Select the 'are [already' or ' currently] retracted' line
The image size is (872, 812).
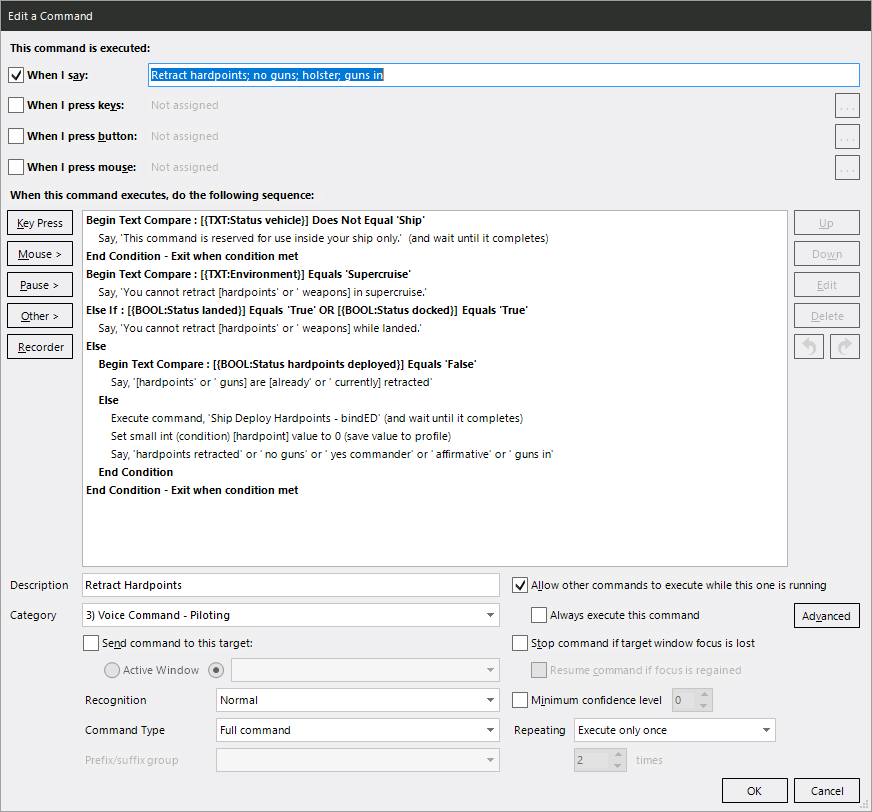coord(271,382)
